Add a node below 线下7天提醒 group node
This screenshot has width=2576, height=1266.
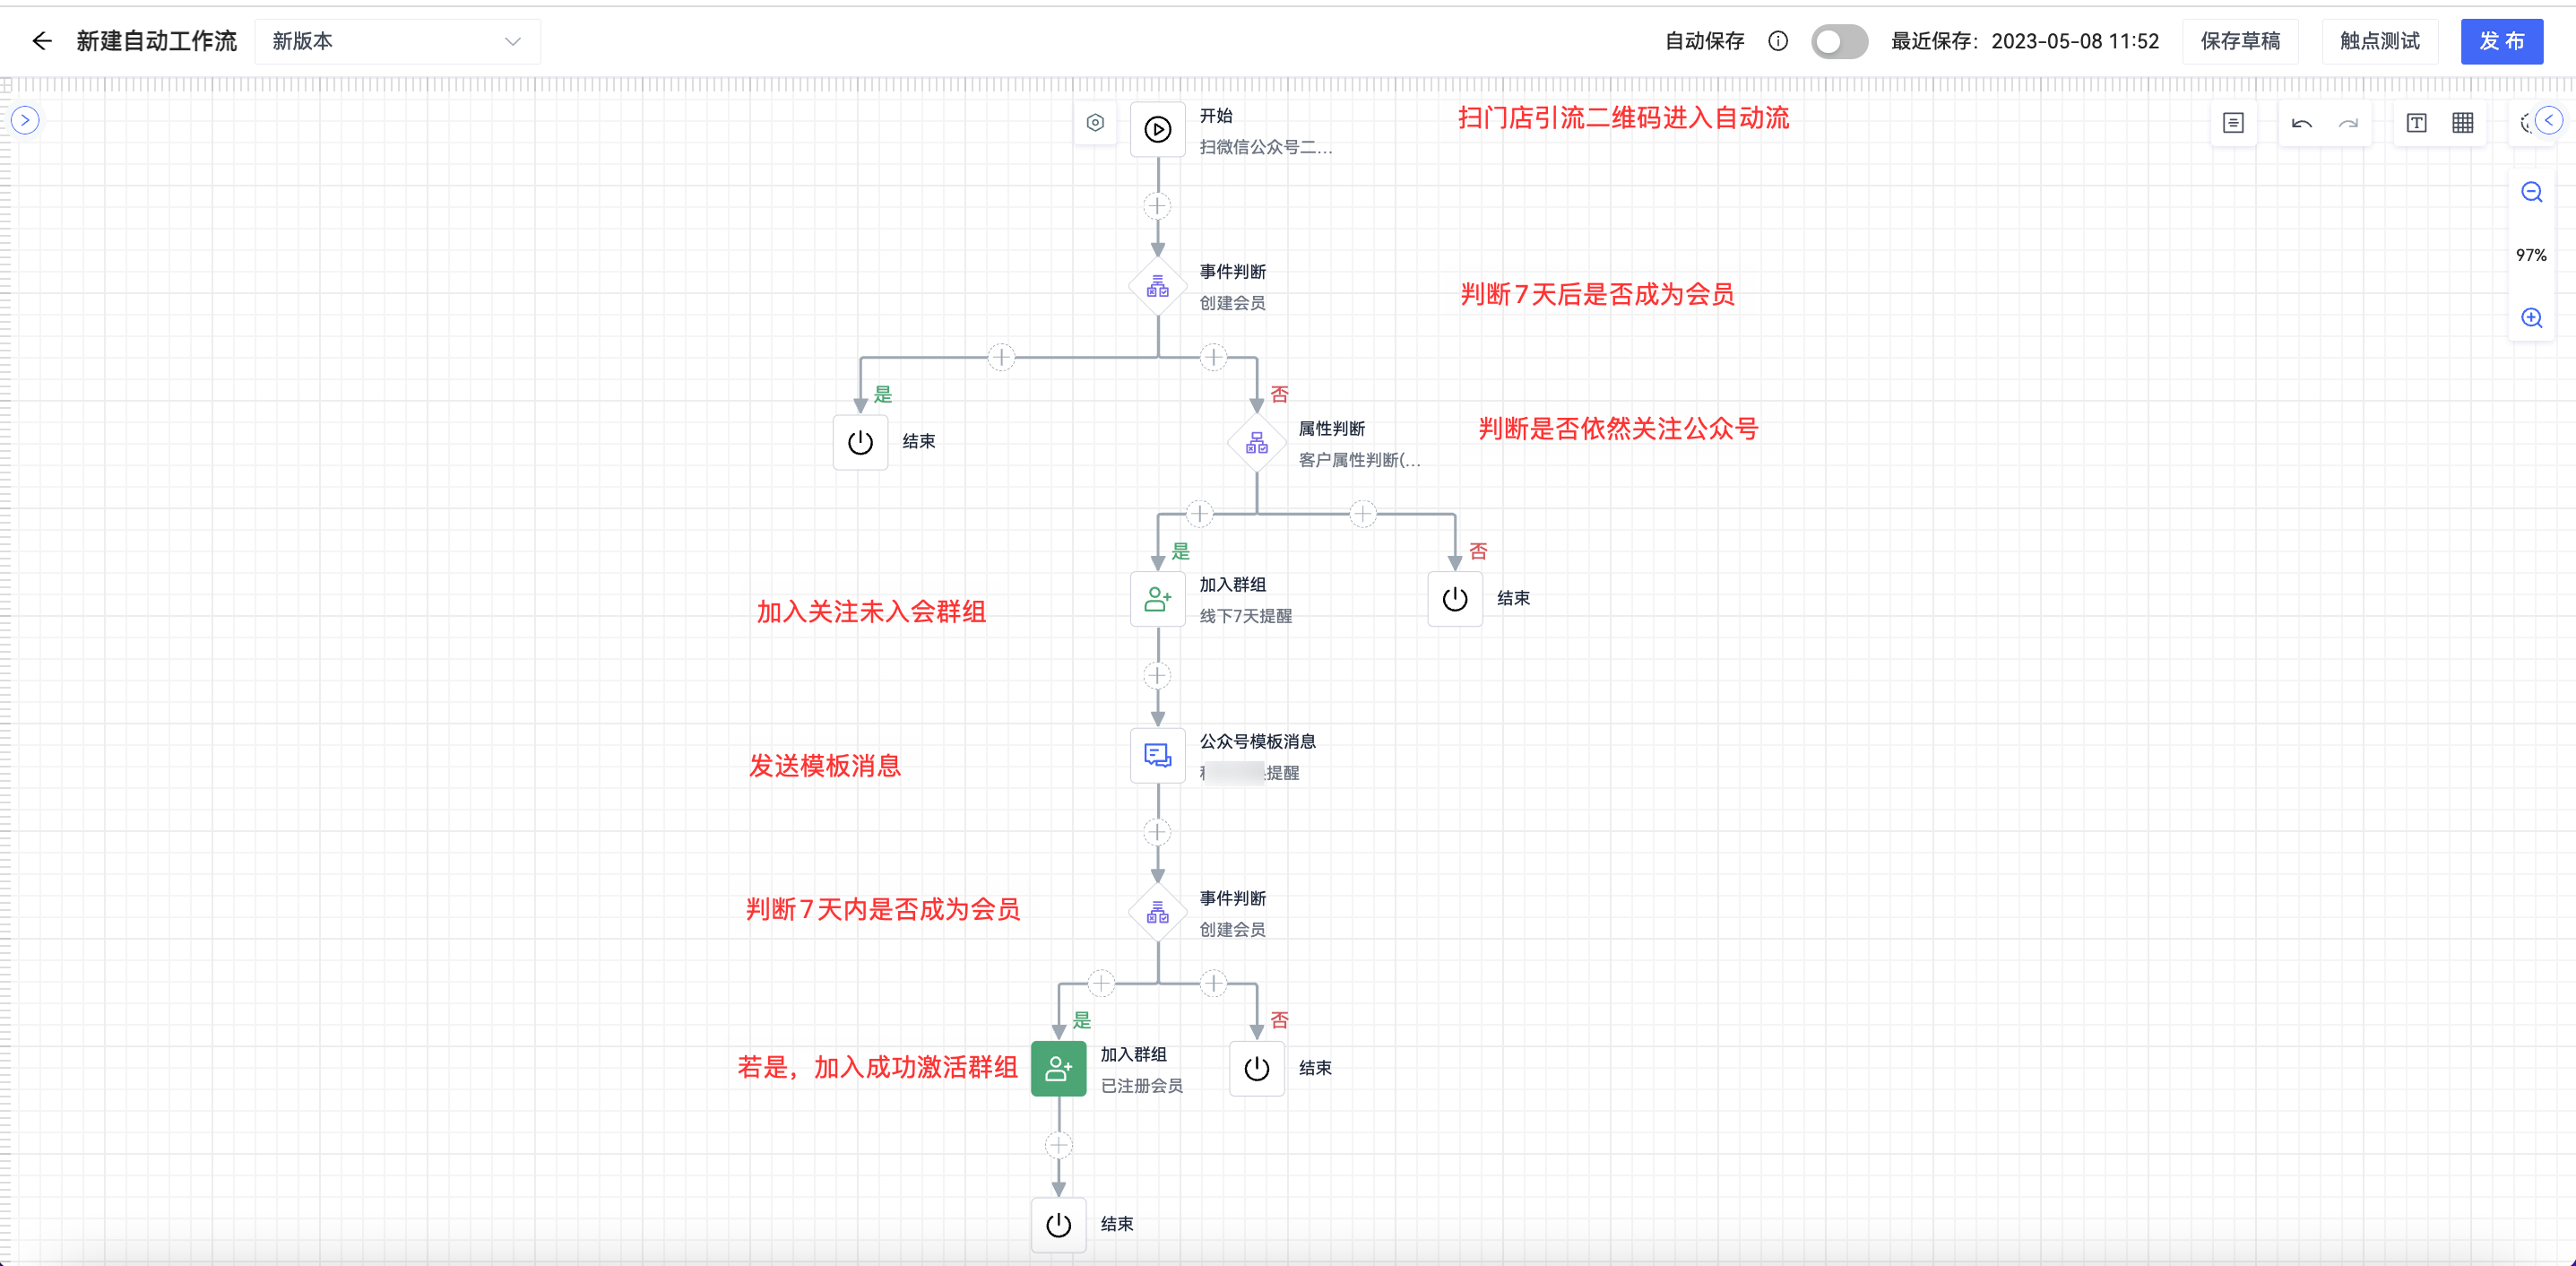[1157, 676]
